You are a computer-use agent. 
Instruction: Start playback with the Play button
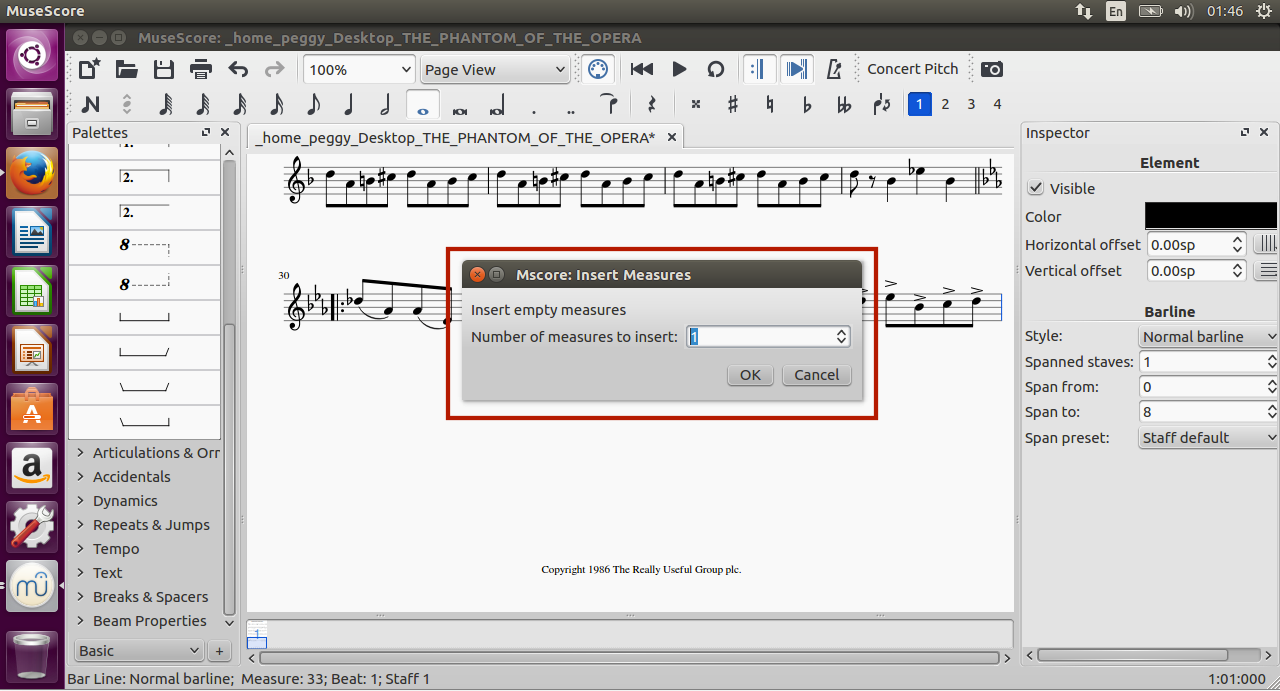click(x=680, y=69)
